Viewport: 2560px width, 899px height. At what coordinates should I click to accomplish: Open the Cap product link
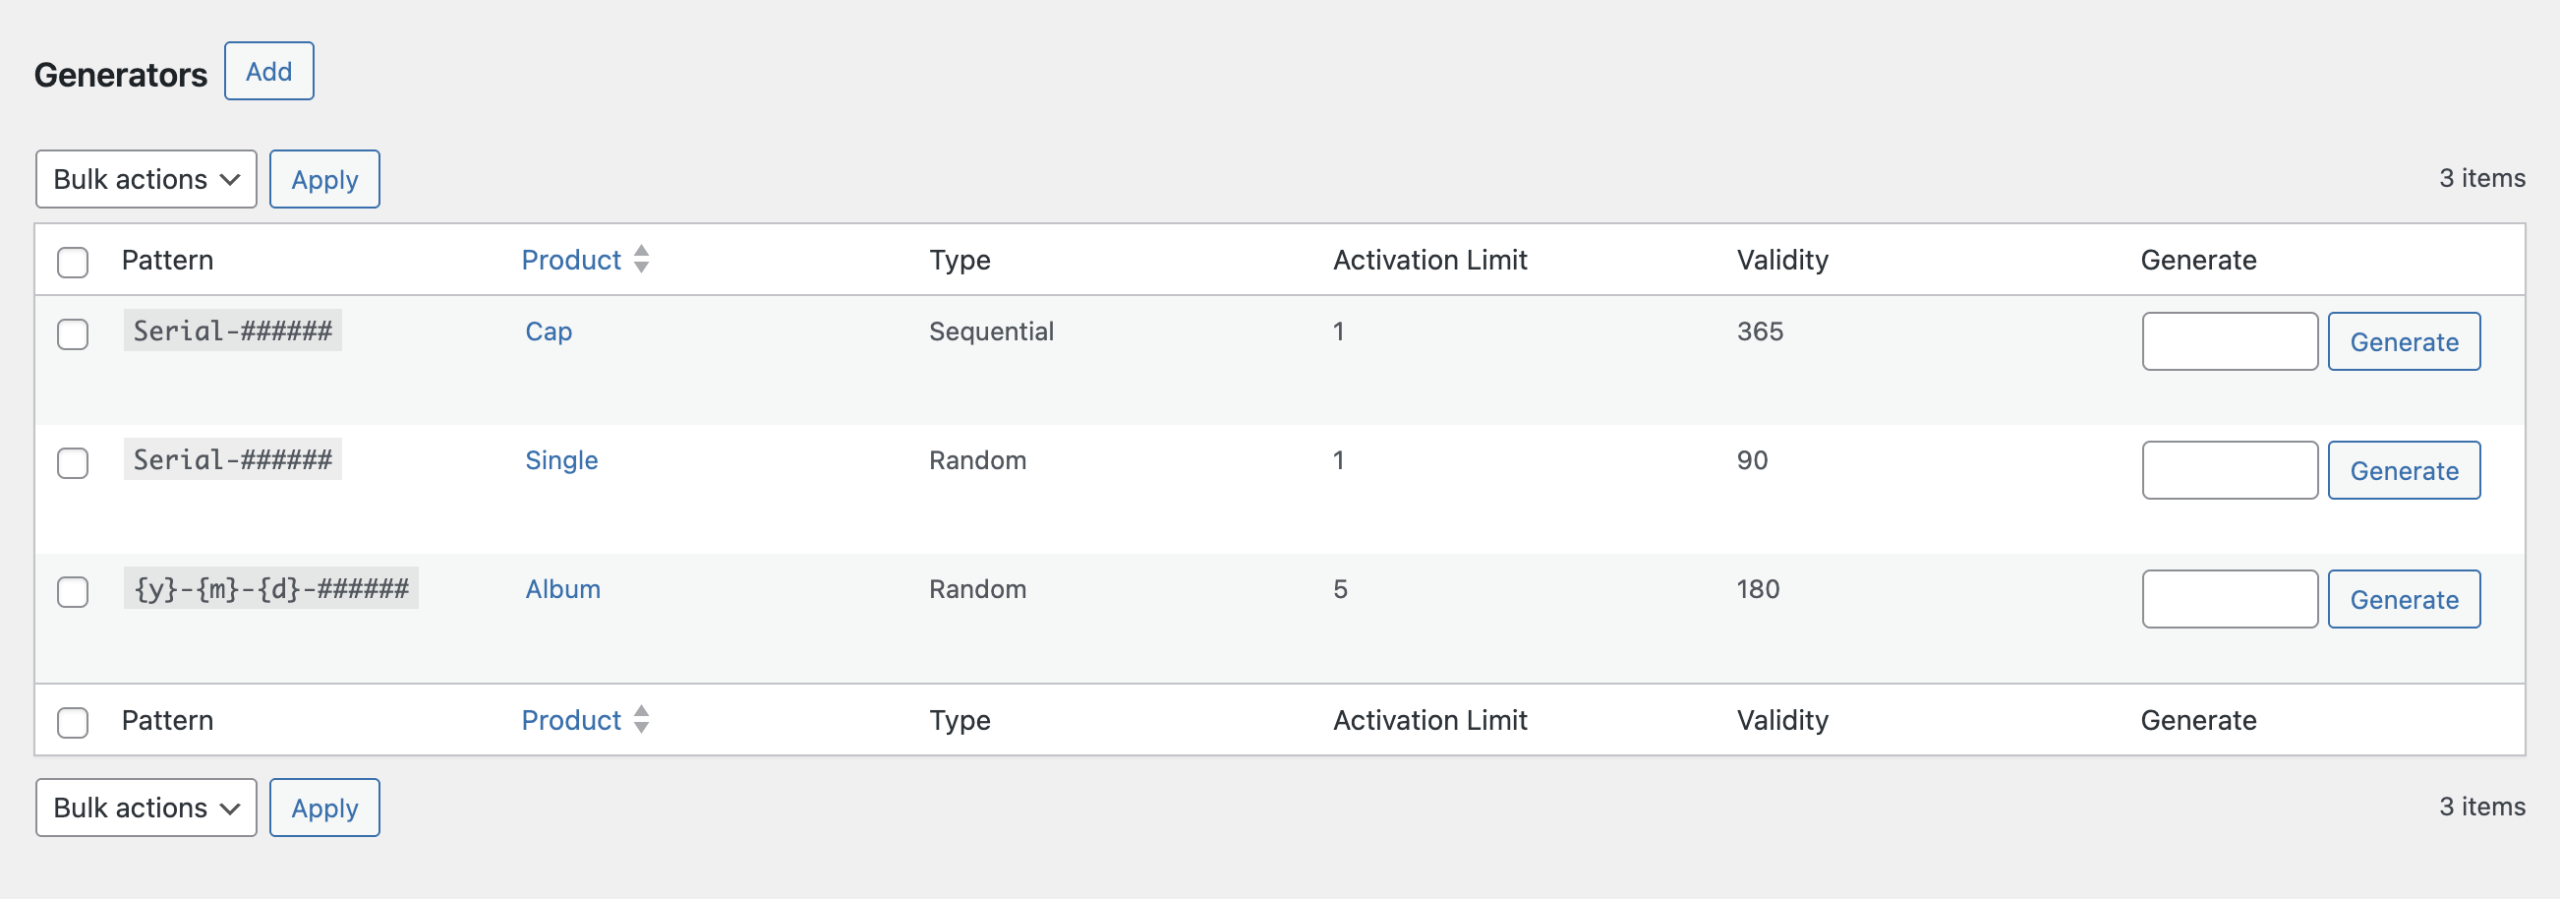click(549, 331)
